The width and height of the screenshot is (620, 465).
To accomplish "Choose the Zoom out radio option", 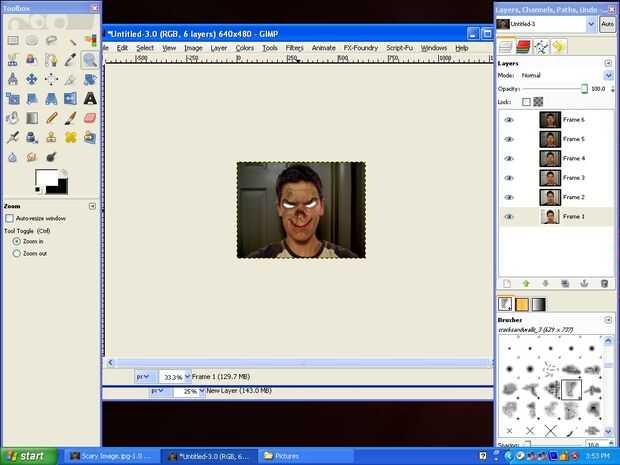I will tap(17, 253).
